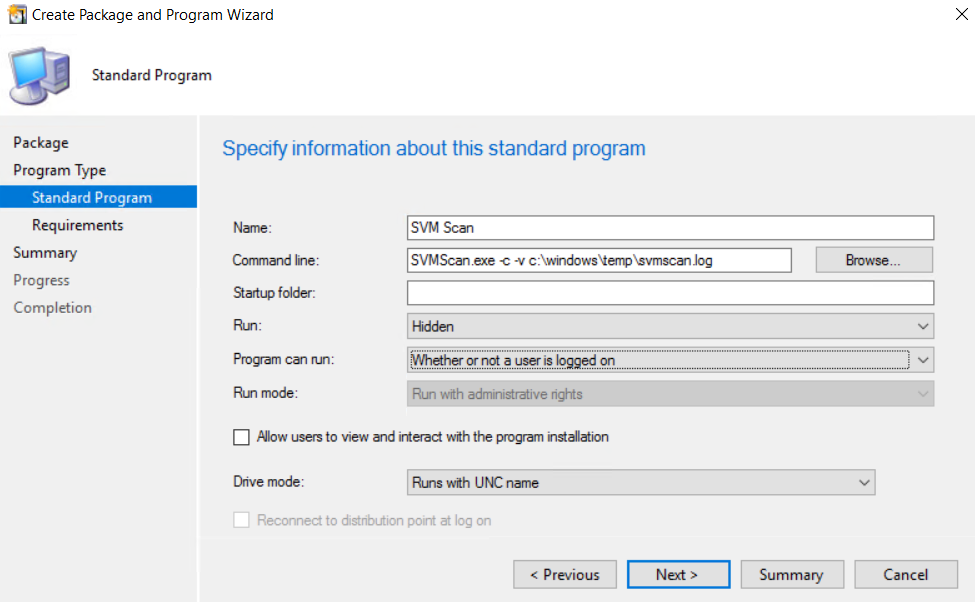
Task: Click the wizard icon in the title bar
Action: (x=17, y=15)
